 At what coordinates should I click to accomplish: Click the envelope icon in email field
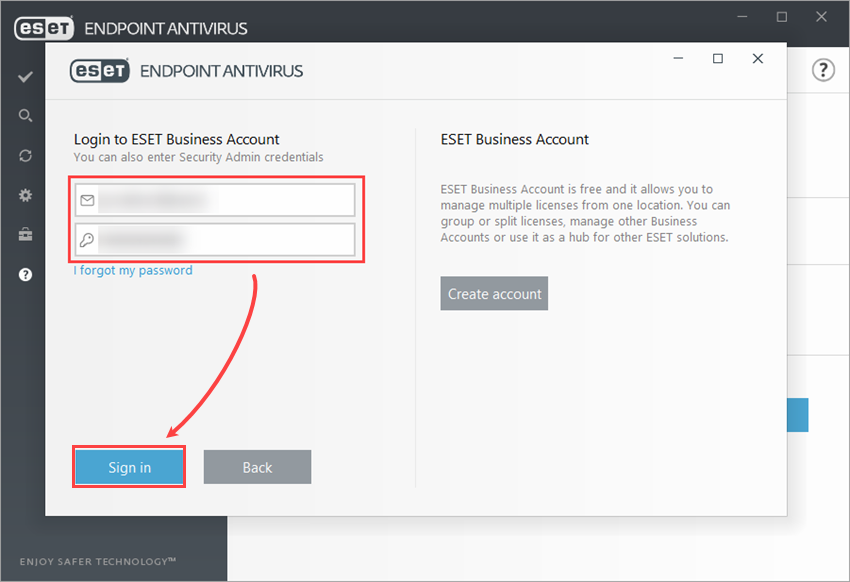(87, 201)
